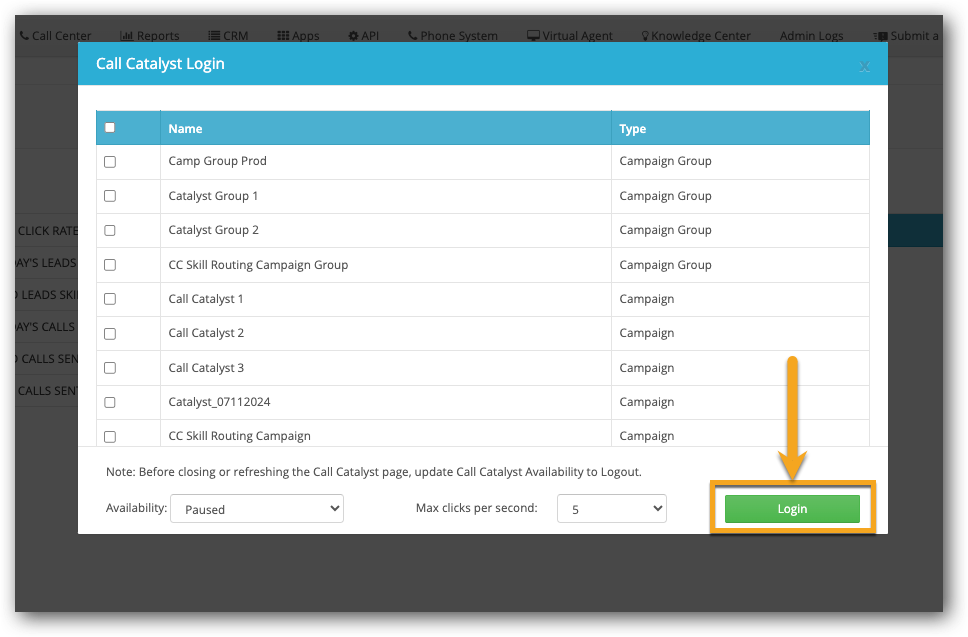Open the CRM menu
The image size is (968, 637).
coord(228,36)
